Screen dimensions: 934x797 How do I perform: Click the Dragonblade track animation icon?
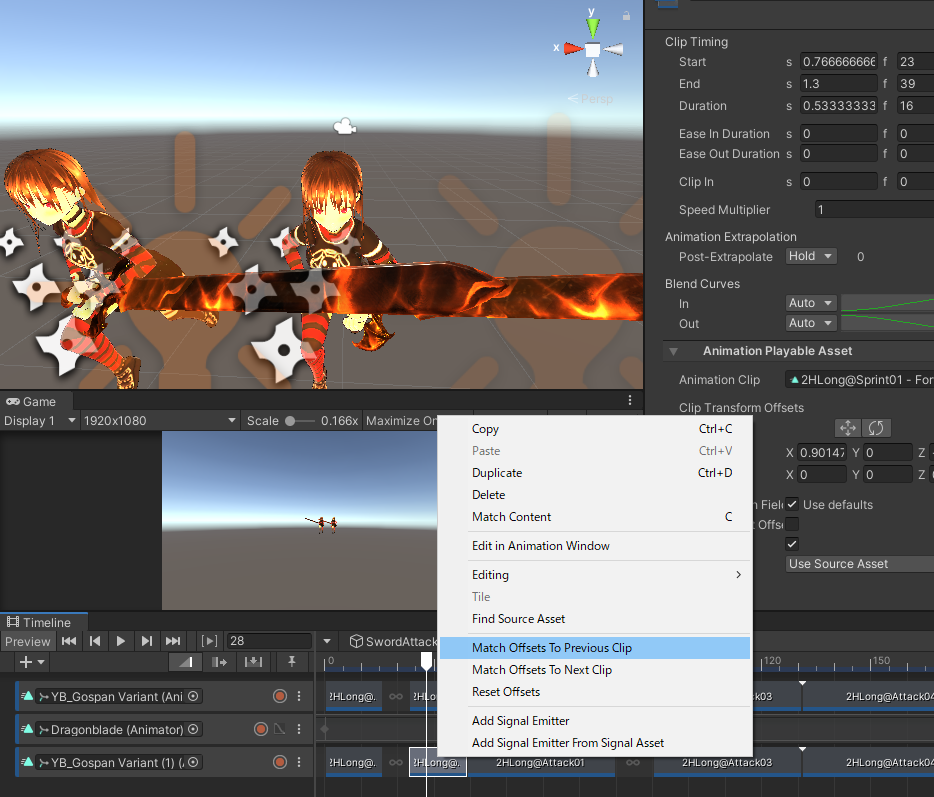click(27, 728)
